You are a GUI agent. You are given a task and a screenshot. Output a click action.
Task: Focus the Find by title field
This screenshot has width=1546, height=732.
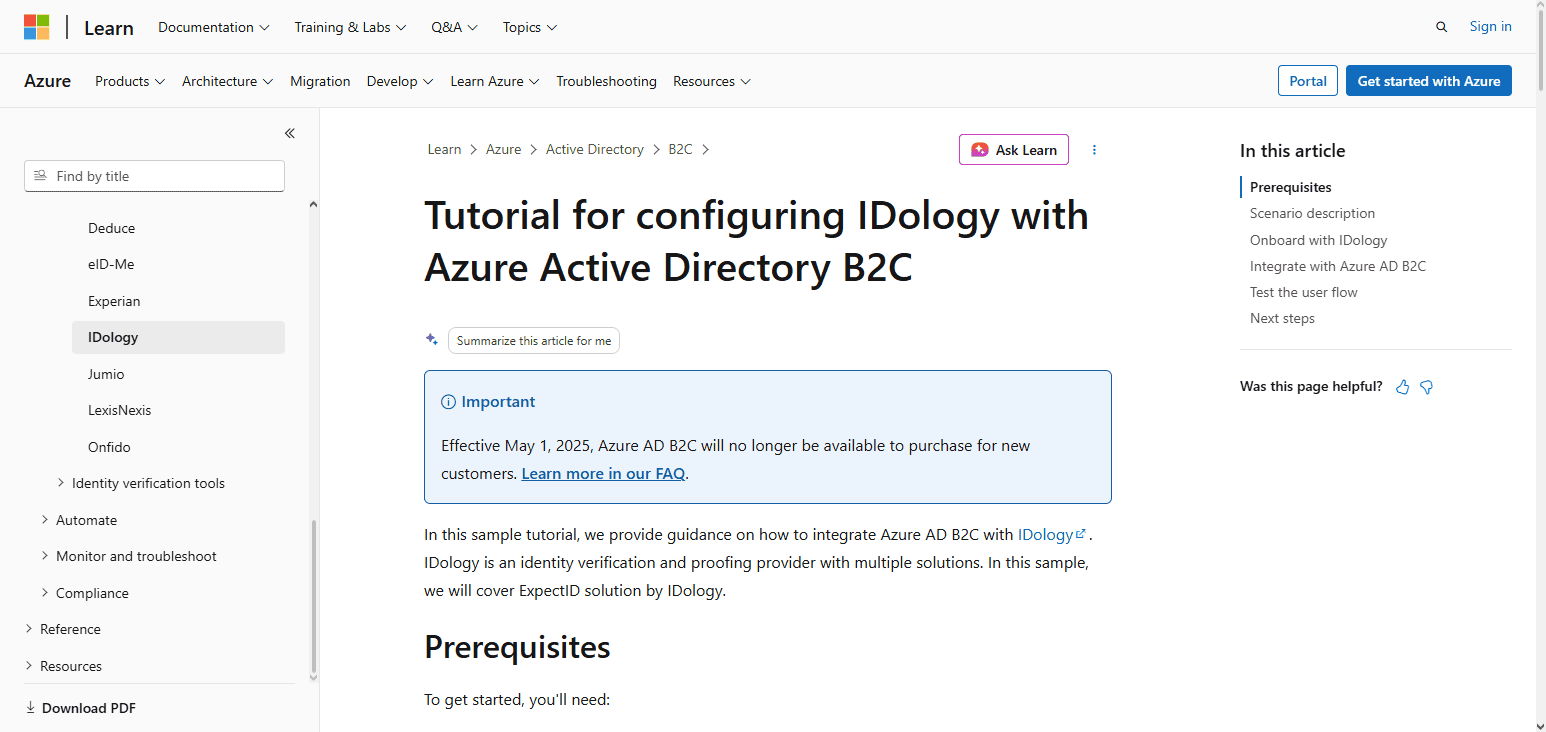(155, 176)
